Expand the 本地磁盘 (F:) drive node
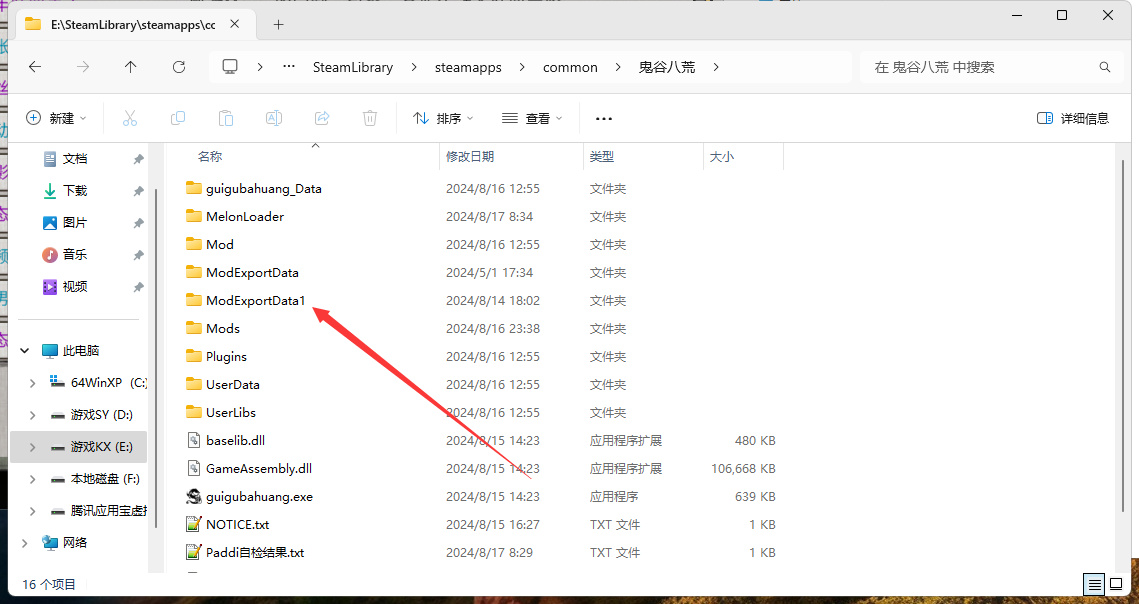The width and height of the screenshot is (1139, 604). pyautogui.click(x=33, y=479)
